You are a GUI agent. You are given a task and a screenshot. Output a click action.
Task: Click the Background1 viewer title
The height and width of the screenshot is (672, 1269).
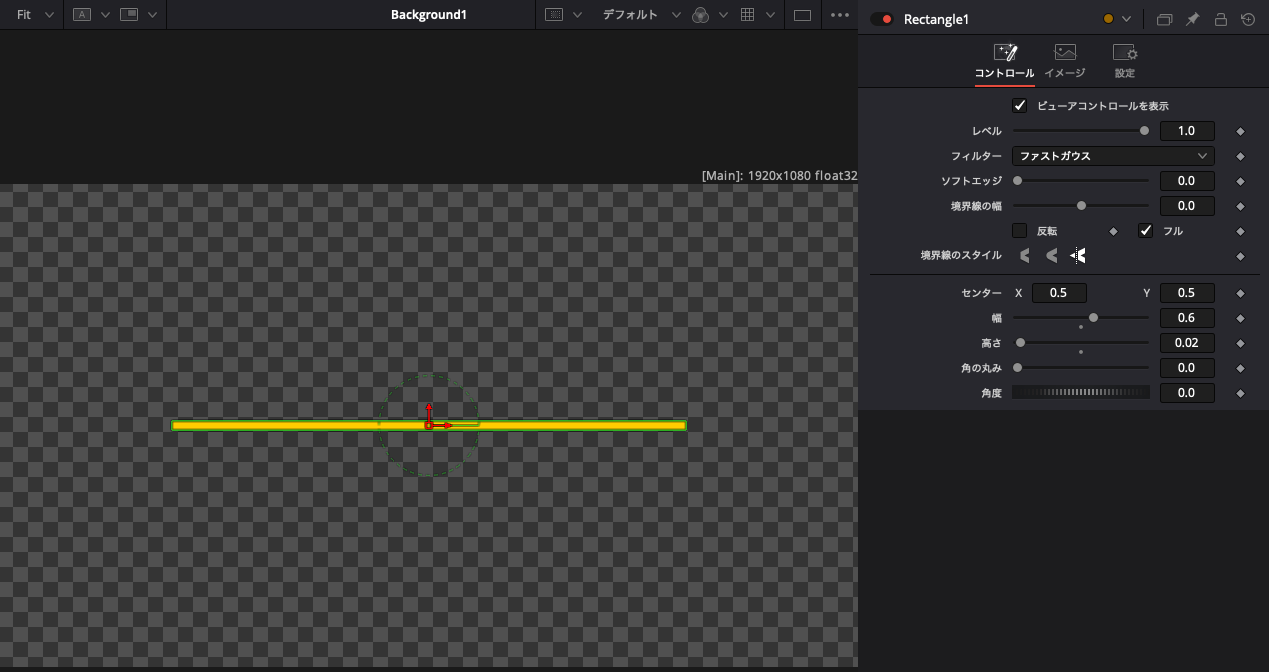click(429, 15)
